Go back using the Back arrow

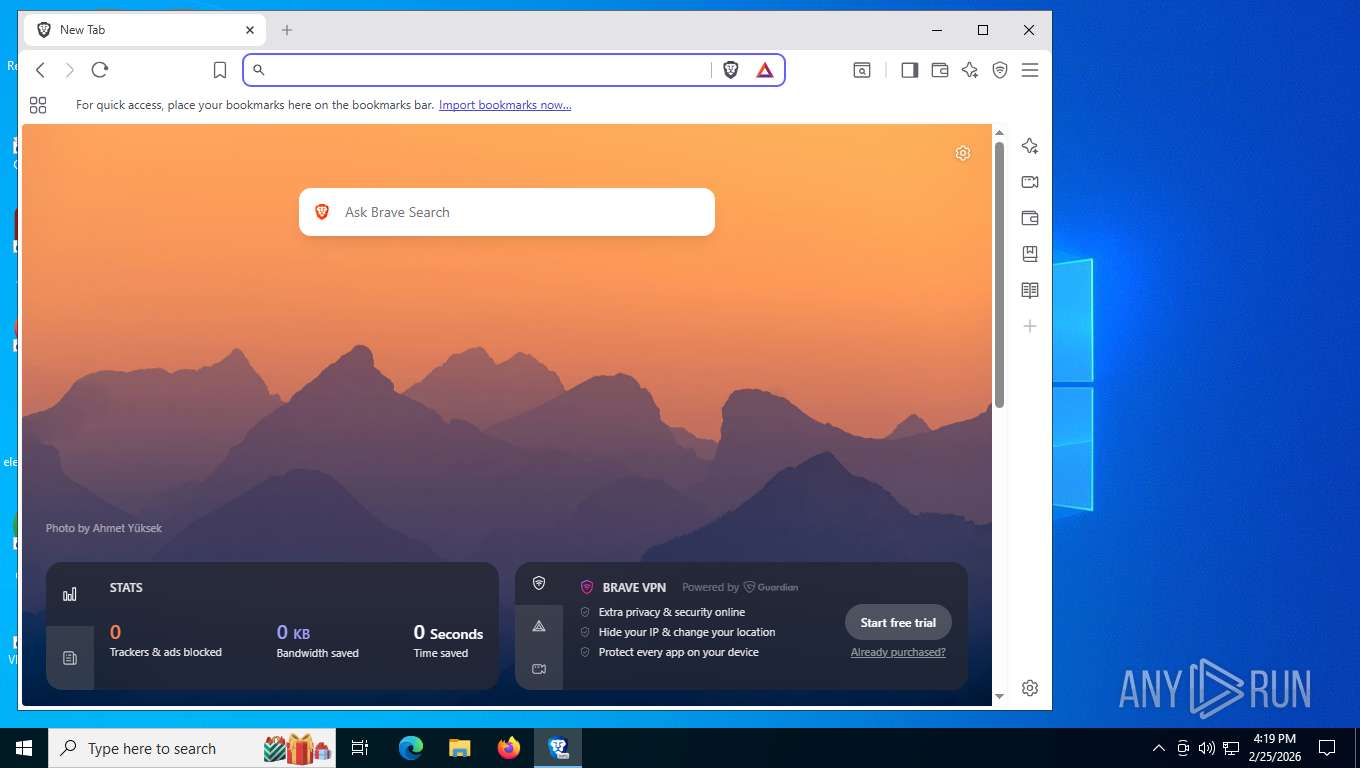[x=40, y=70]
